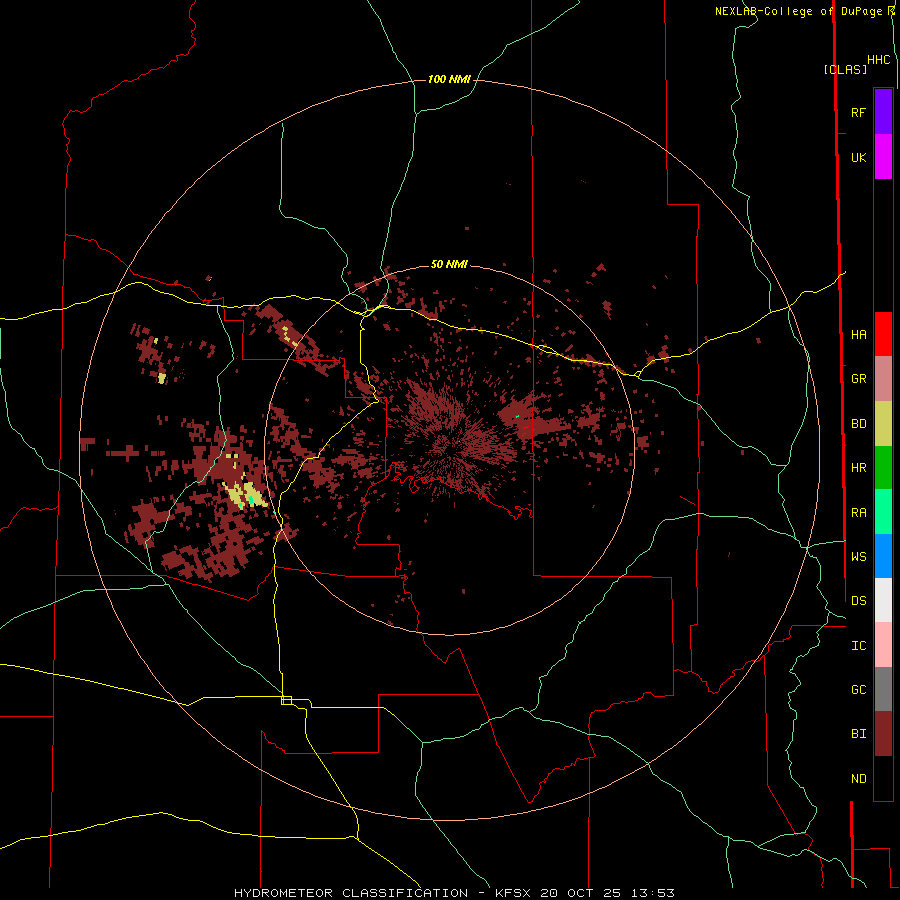Click the GR legend label

(858, 379)
